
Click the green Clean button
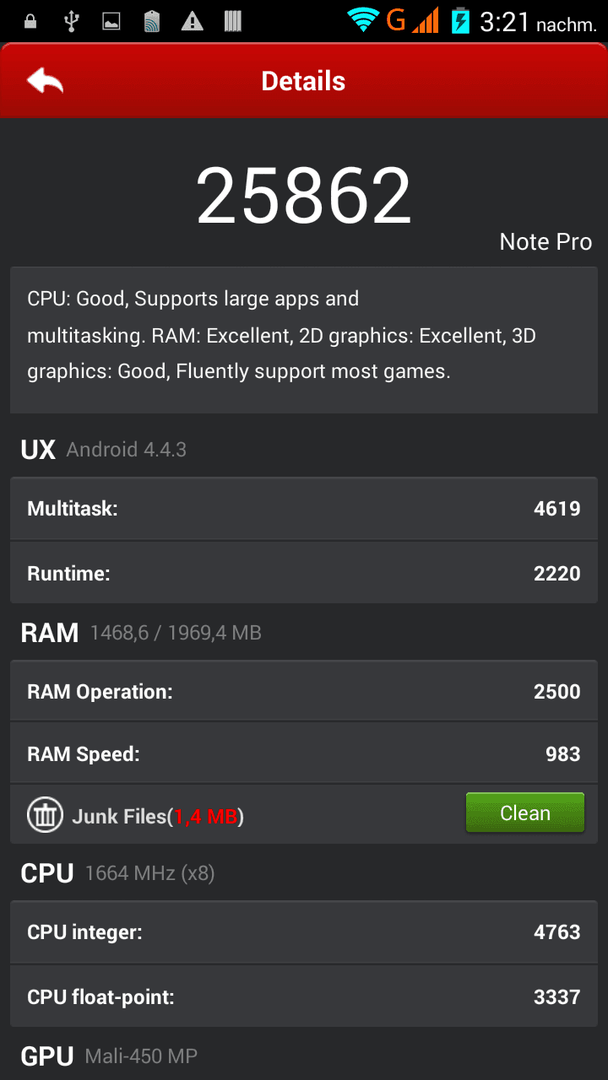[x=525, y=813]
